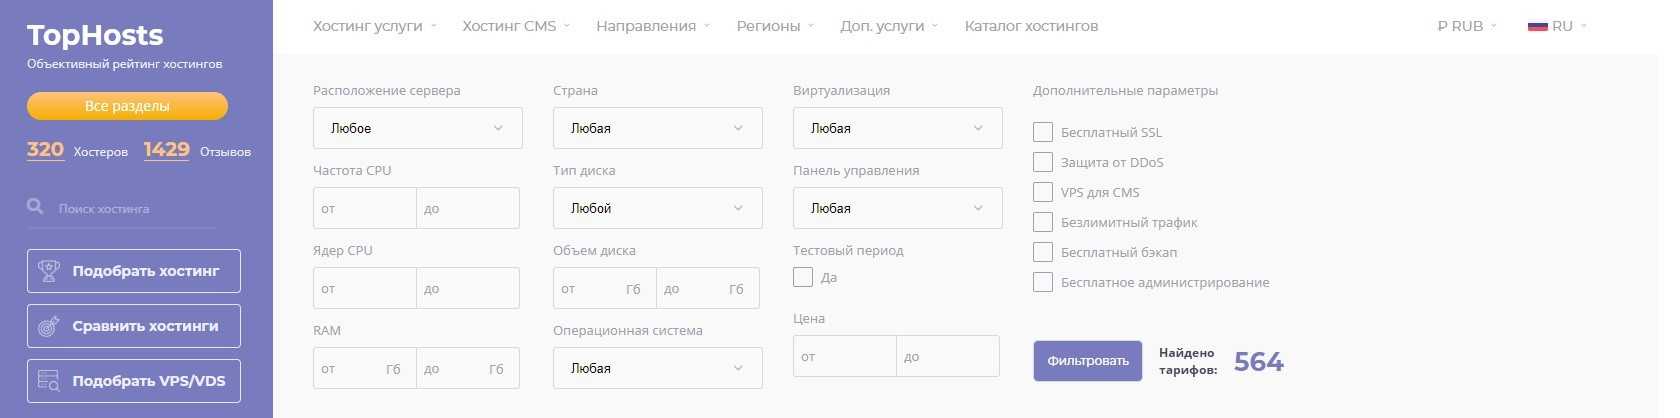This screenshot has height=418, width=1680.
Task: Click the trophy icon beside Подобрать хостинг
Action: point(48,271)
